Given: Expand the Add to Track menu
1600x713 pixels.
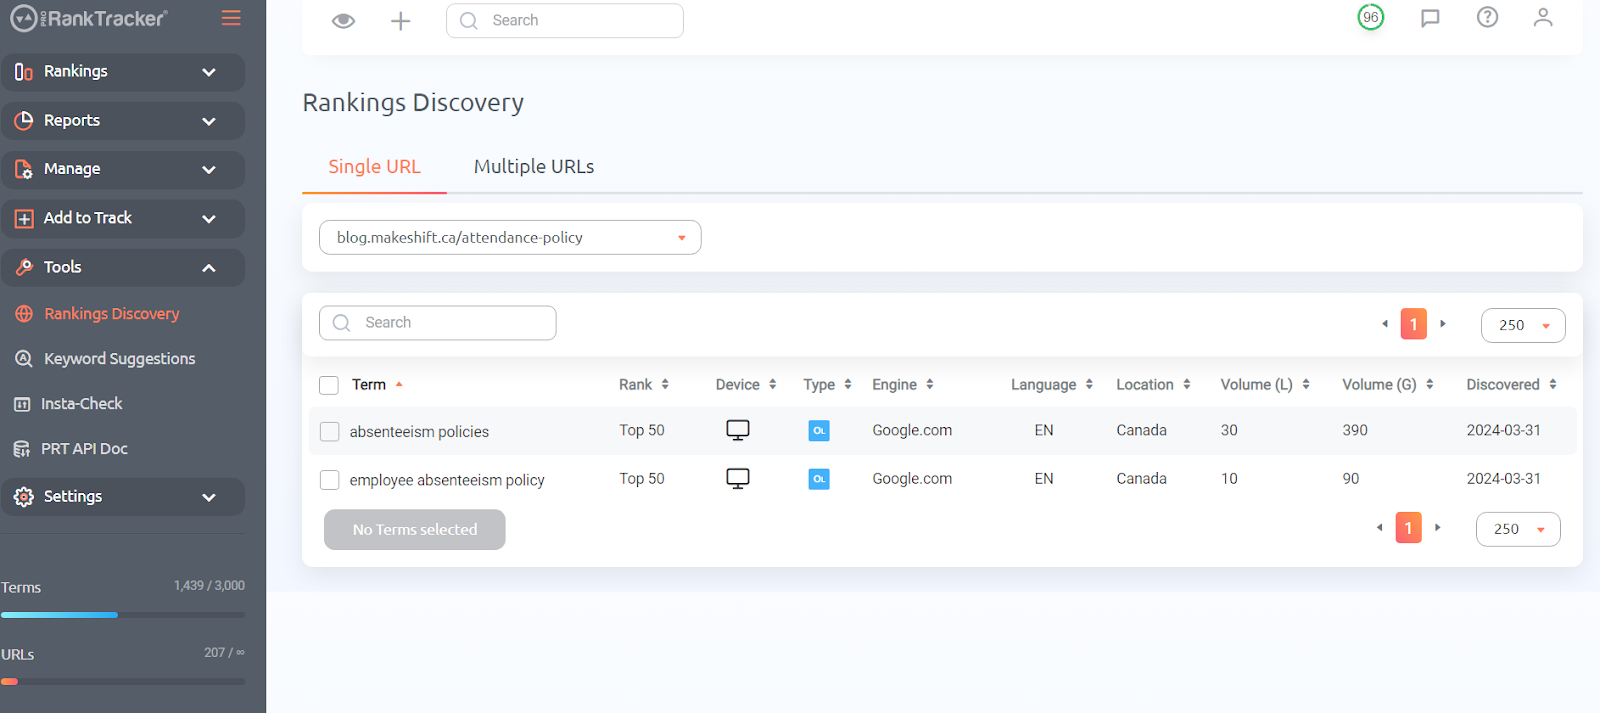Looking at the screenshot, I should tap(123, 219).
